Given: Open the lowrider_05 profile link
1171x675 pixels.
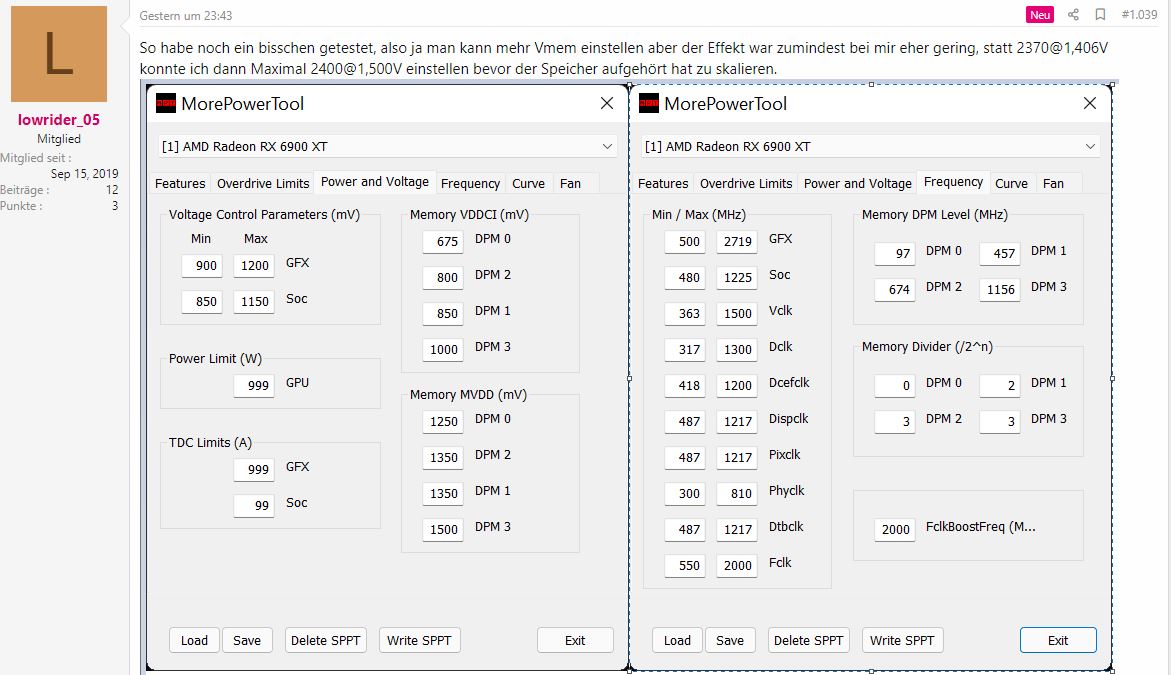Looking at the screenshot, I should (59, 119).
